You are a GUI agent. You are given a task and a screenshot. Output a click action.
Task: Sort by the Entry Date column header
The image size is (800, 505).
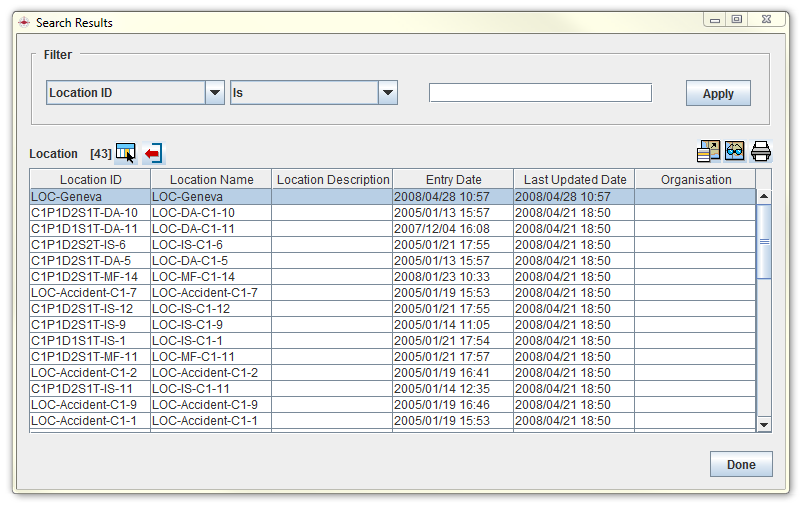tap(453, 180)
